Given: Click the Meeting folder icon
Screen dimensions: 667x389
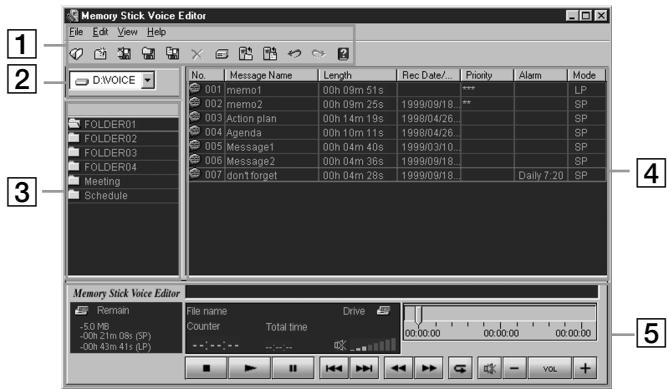Looking at the screenshot, I should pyautogui.click(x=74, y=181).
